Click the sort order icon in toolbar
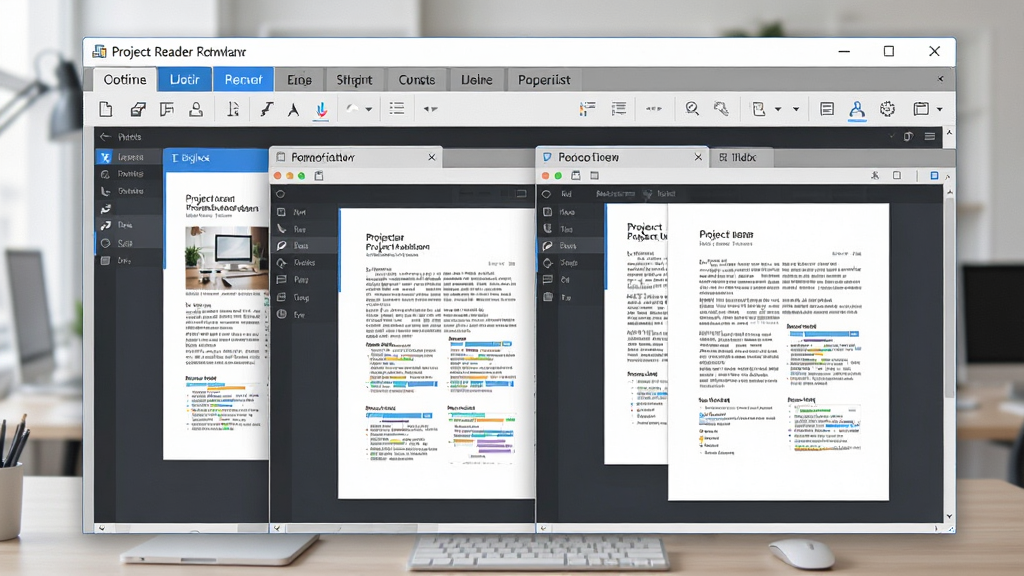This screenshot has height=576, width=1024. click(x=233, y=109)
